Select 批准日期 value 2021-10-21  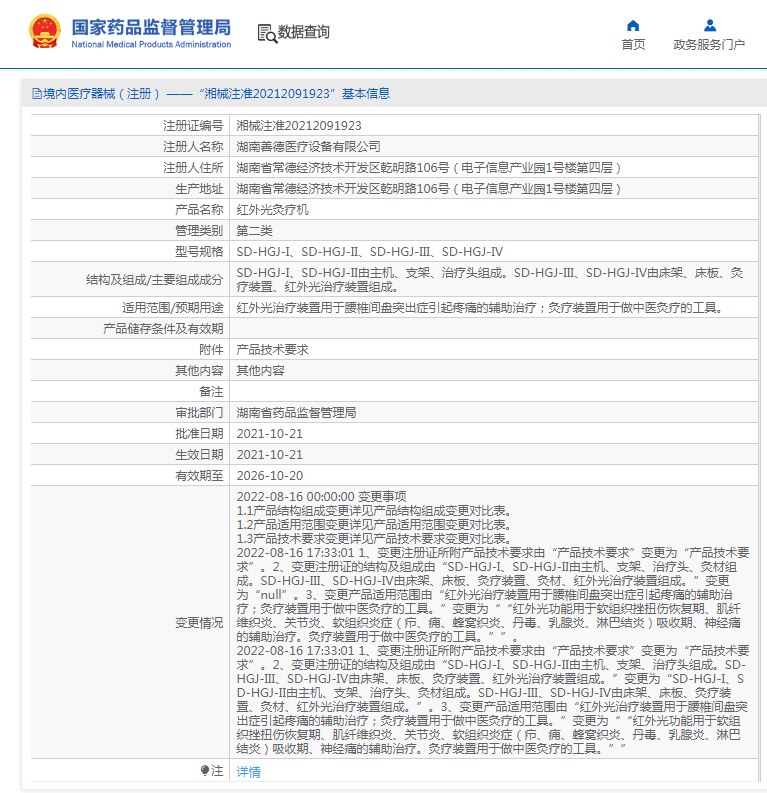point(269,434)
